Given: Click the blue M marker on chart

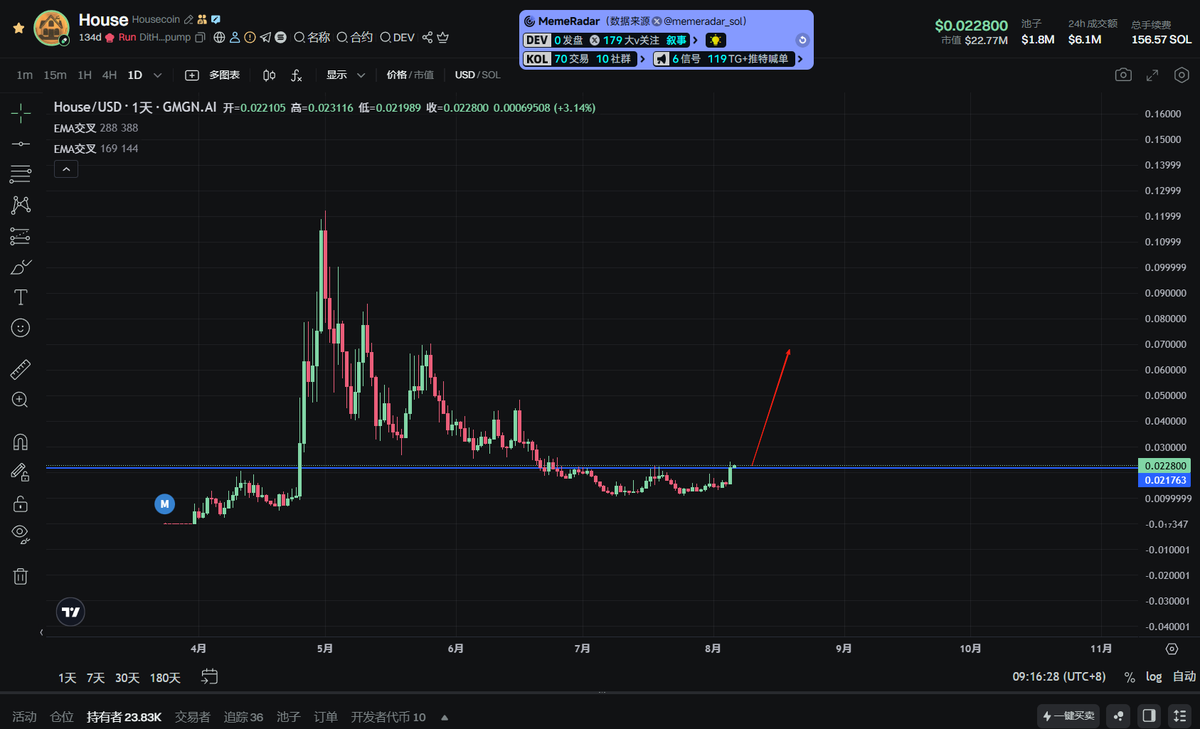Looking at the screenshot, I should pos(164,504).
